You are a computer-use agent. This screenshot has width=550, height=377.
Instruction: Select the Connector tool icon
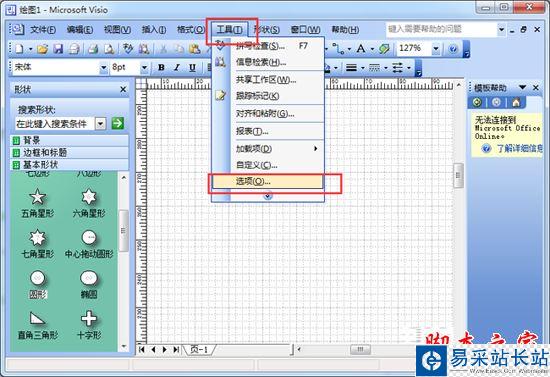[x=339, y=49]
